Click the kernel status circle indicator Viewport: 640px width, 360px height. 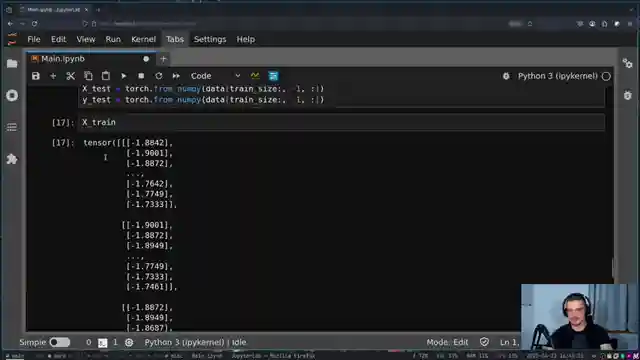coord(607,76)
